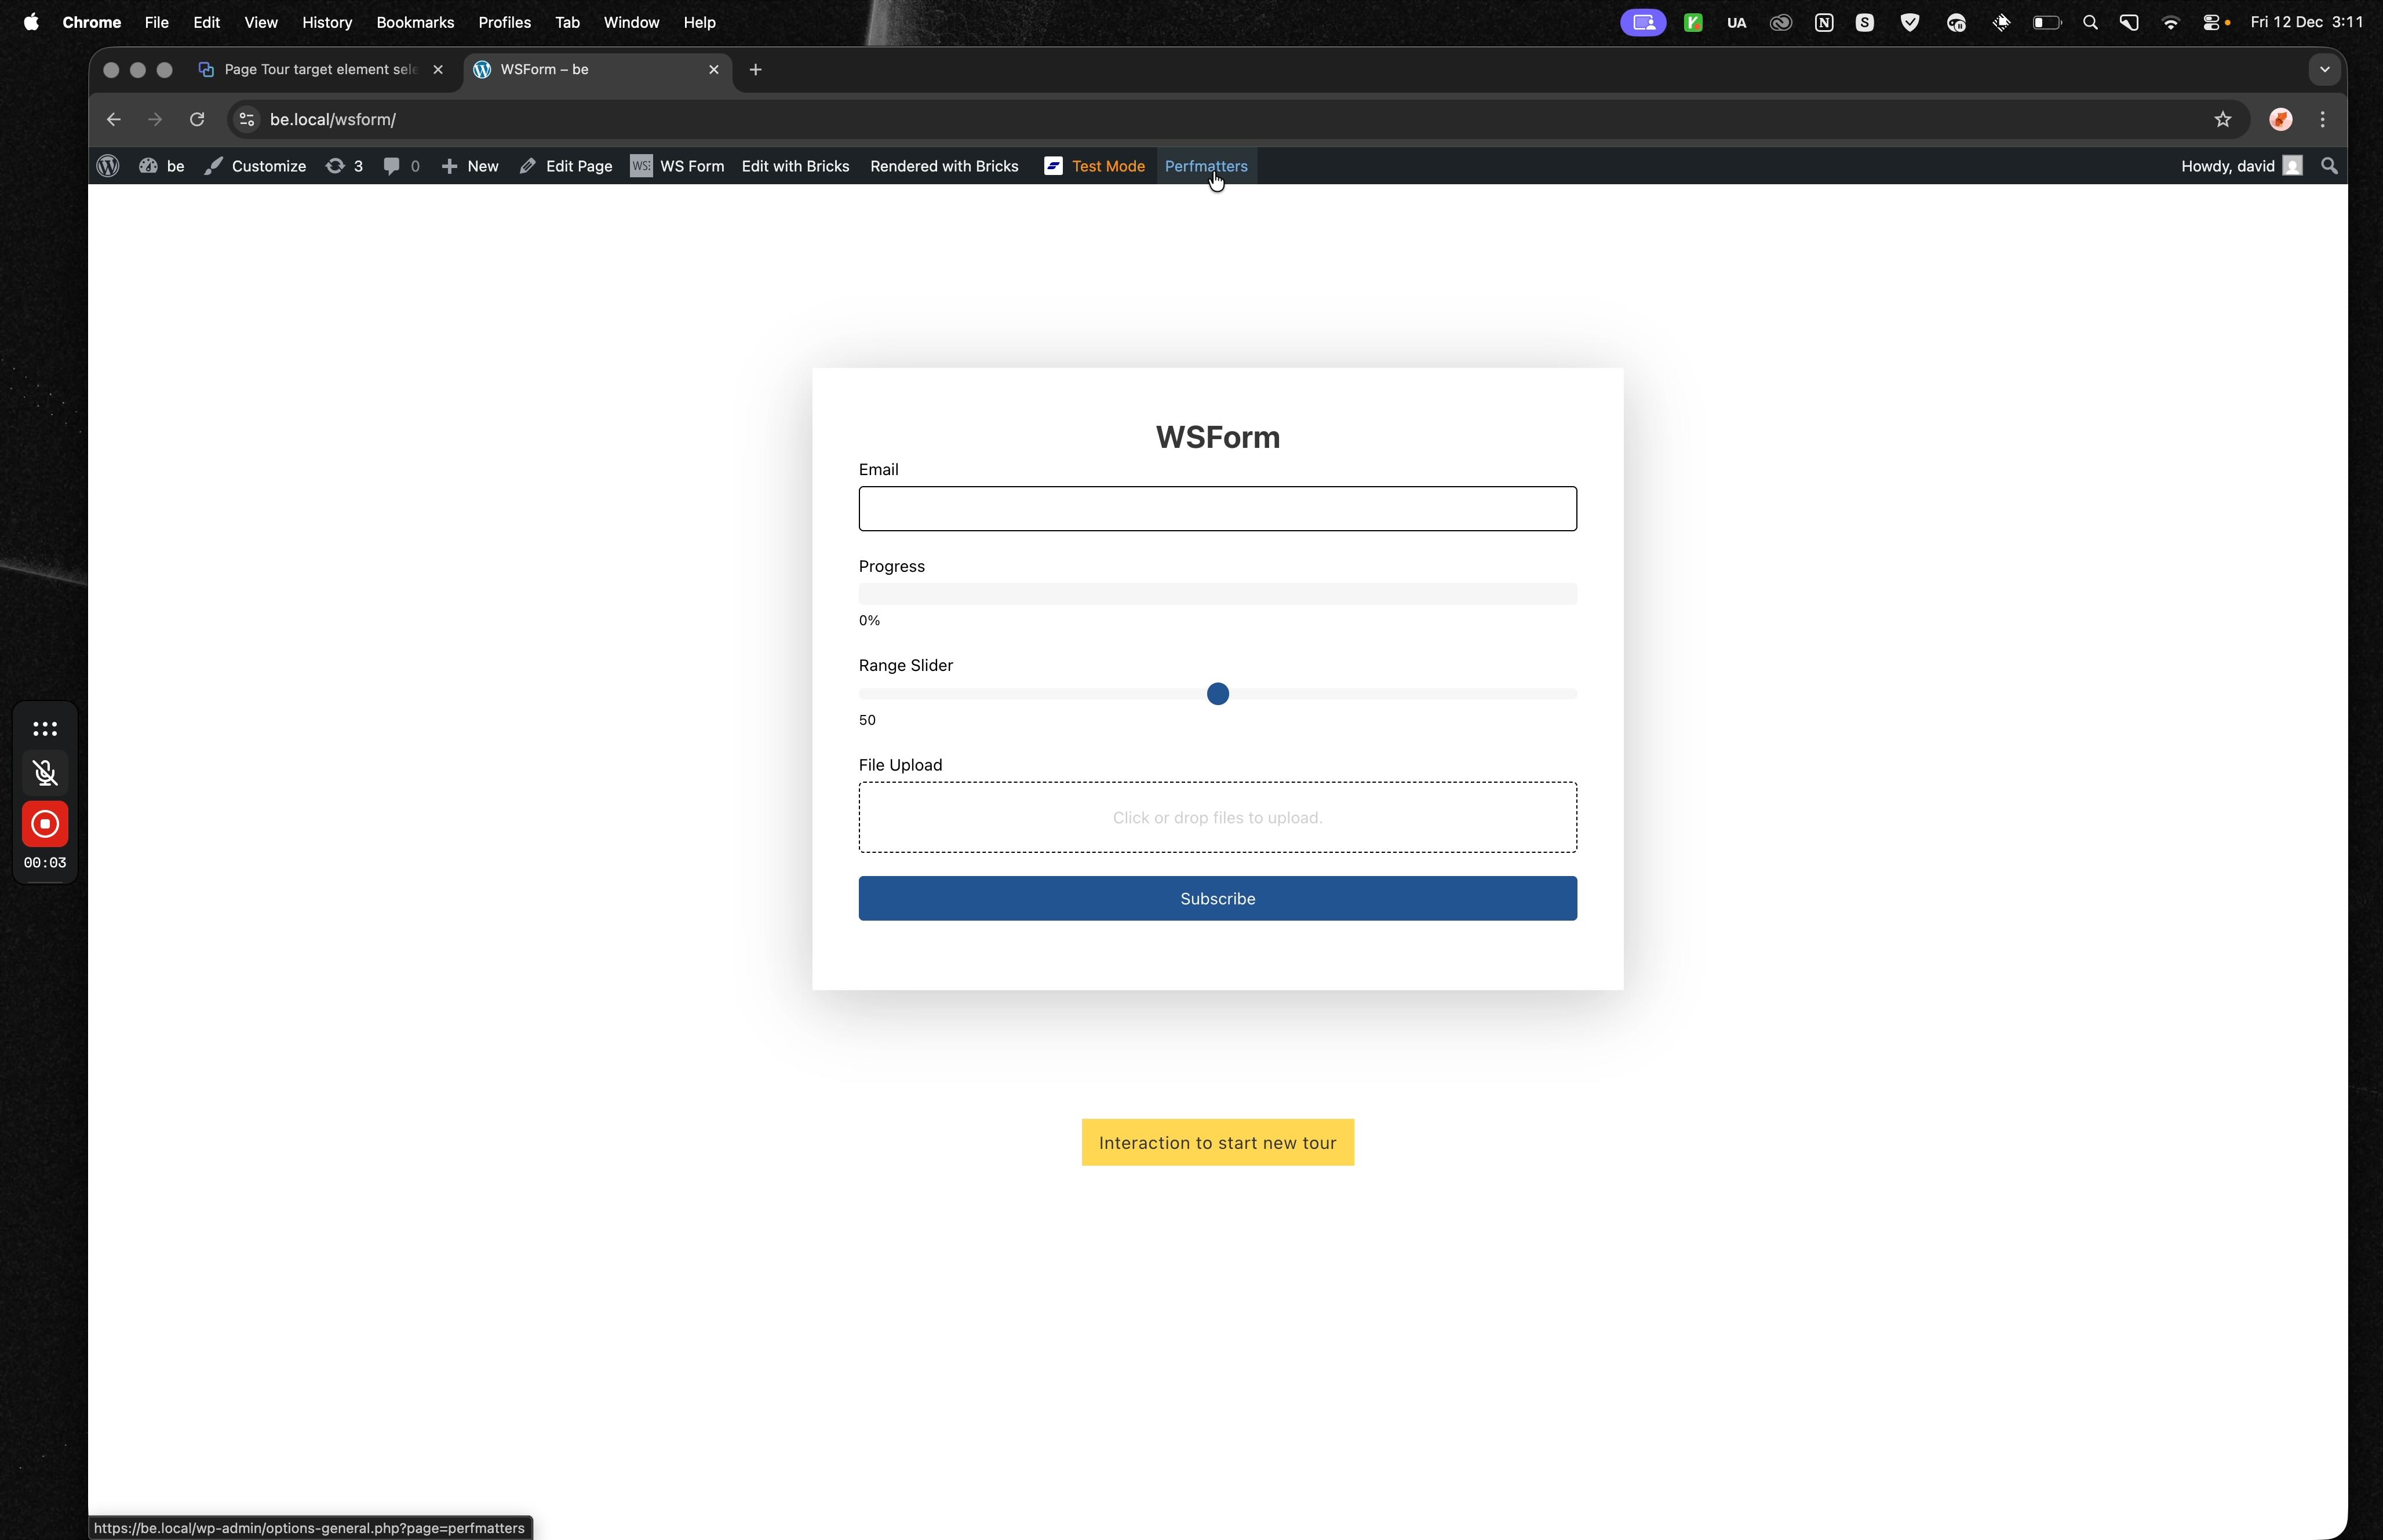Open Customize in the admin bar
This screenshot has height=1540, width=2383.
click(255, 166)
